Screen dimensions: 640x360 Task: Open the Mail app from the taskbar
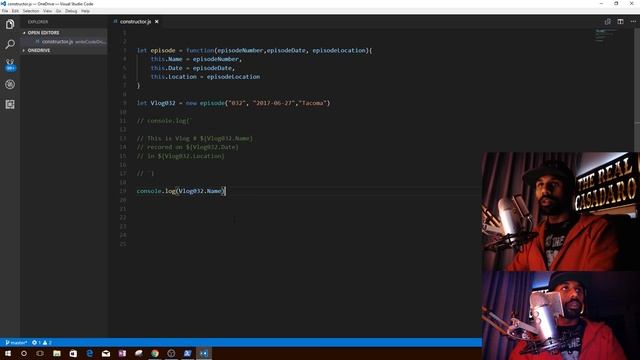(x=106, y=353)
